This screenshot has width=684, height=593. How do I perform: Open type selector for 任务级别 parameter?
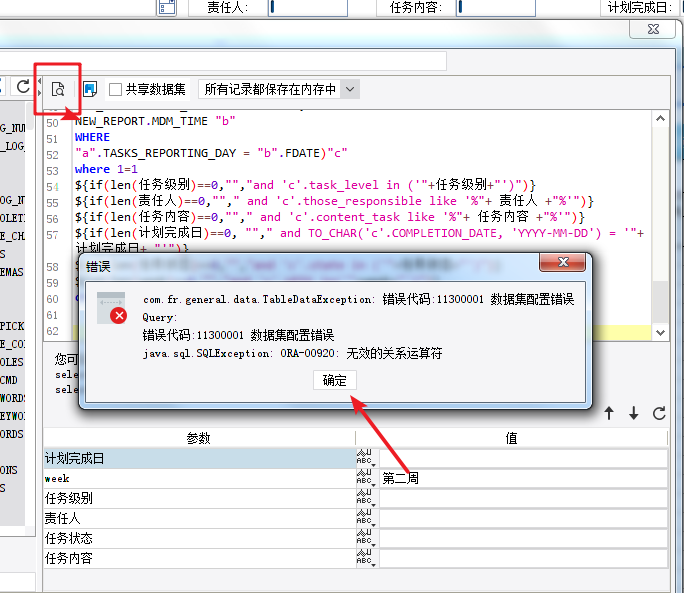tap(366, 498)
